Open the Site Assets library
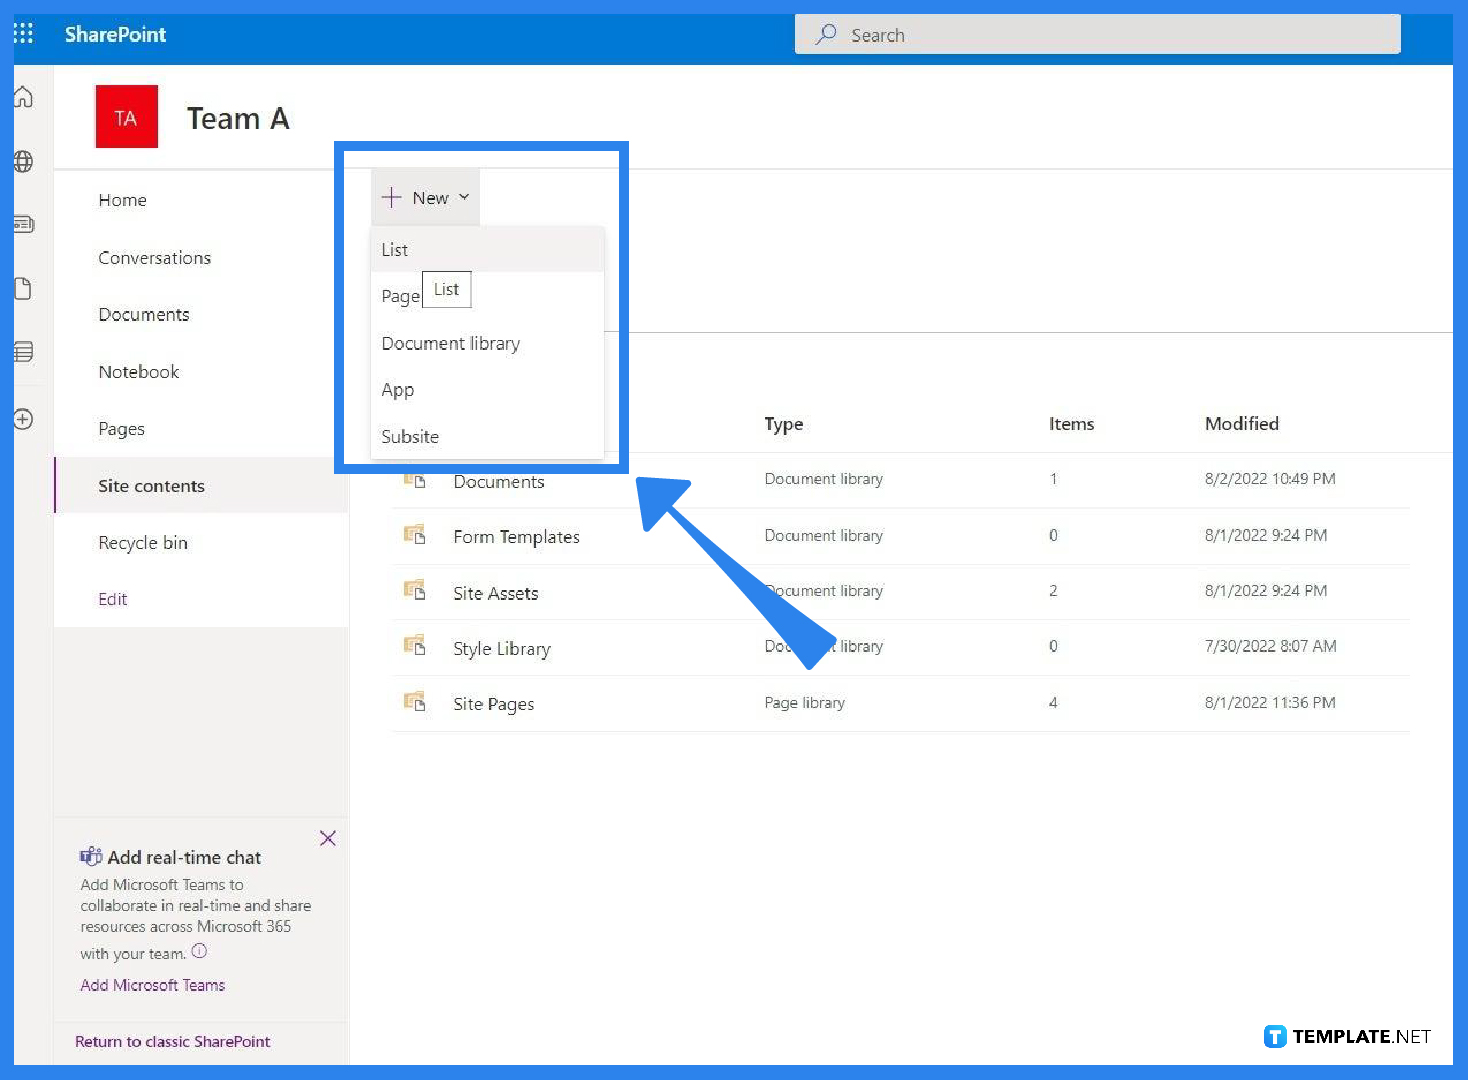The width and height of the screenshot is (1468, 1080). click(495, 593)
